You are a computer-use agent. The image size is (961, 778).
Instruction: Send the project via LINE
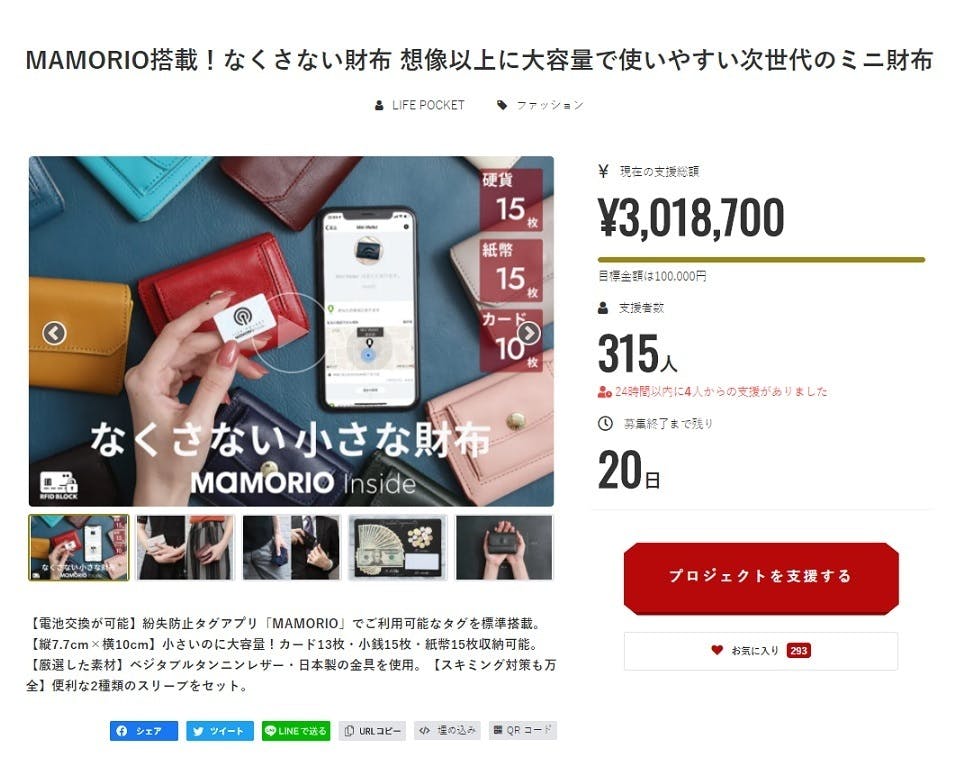[296, 731]
